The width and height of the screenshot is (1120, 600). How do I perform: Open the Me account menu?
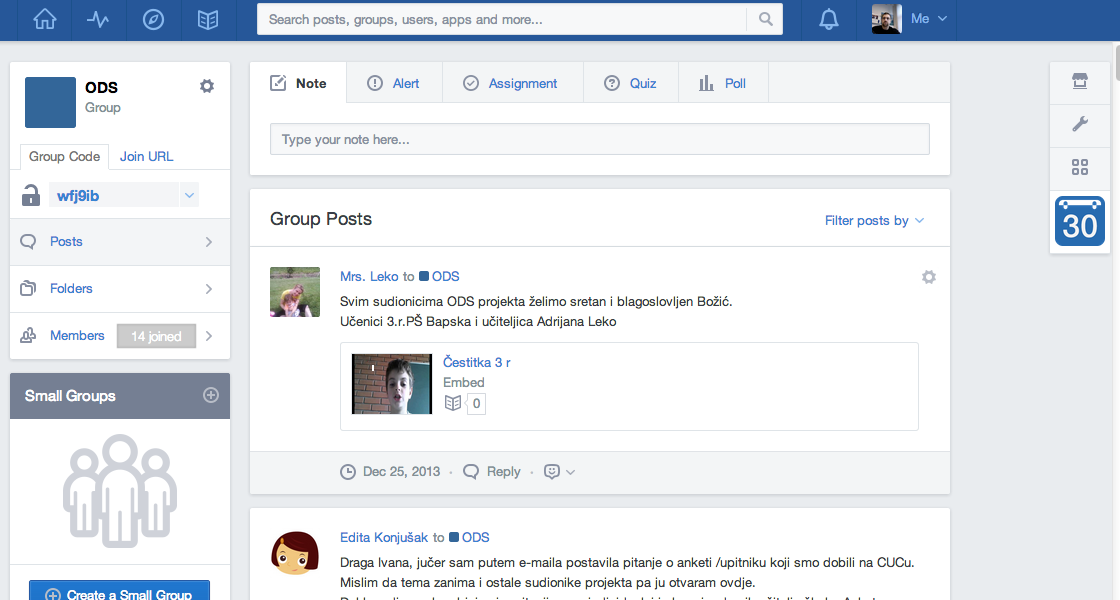coord(910,20)
